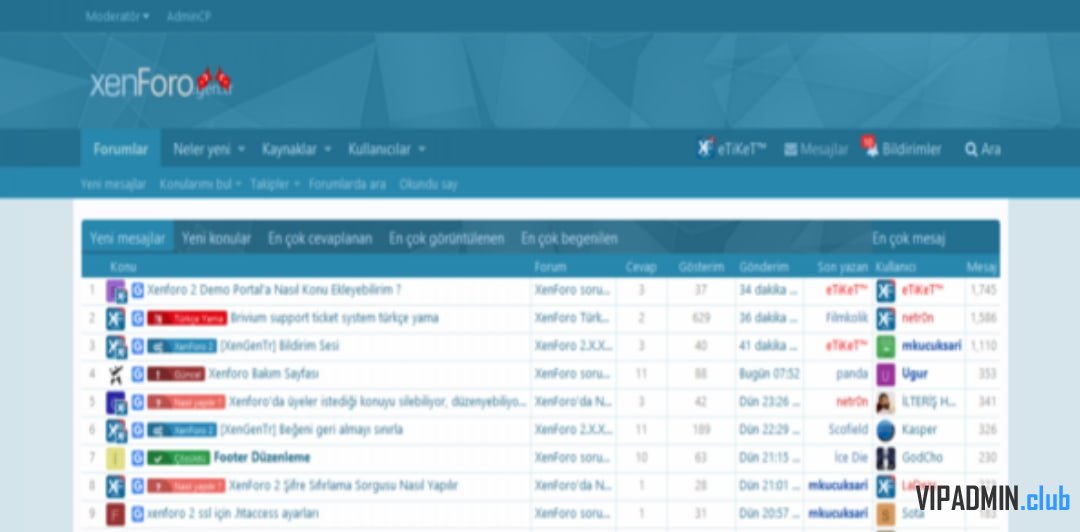The height and width of the screenshot is (532, 1080).
Task: Click author avatar of Xenforo Bakım Sayfası thread
Action: (116, 374)
